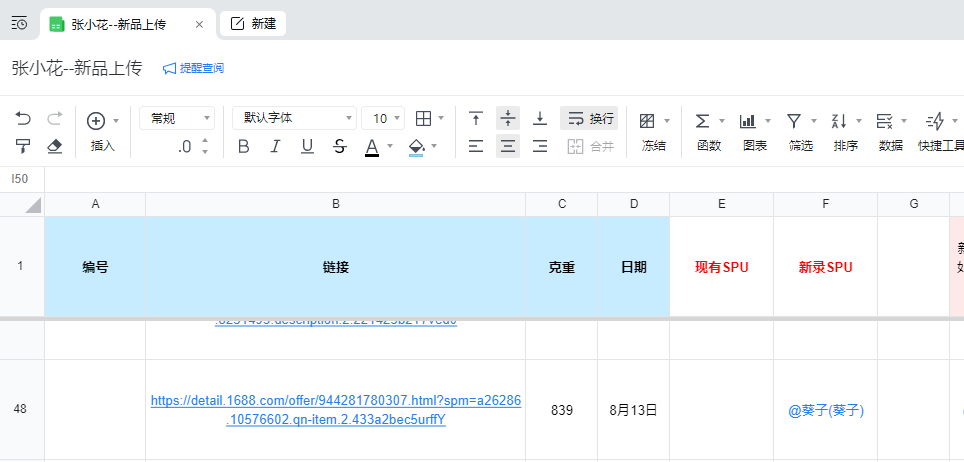Select the format painter tool
The image size is (964, 462).
pos(23,147)
